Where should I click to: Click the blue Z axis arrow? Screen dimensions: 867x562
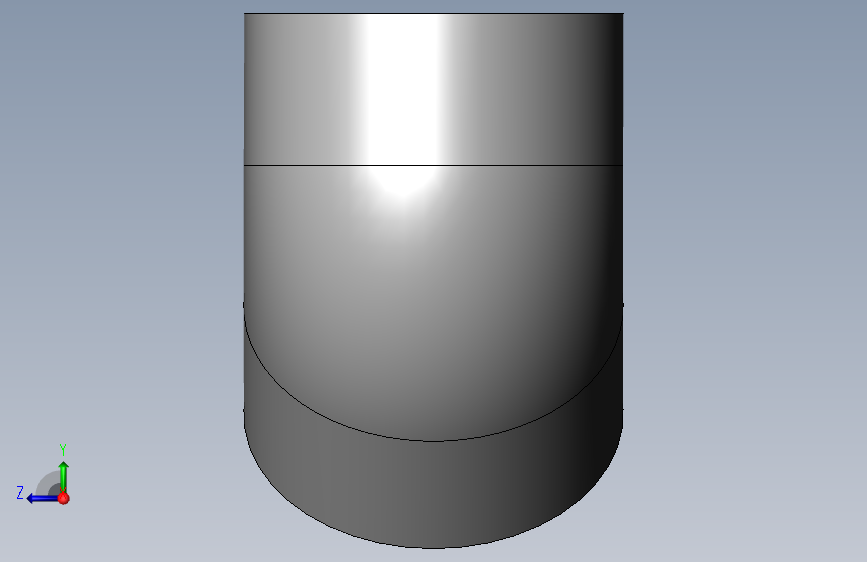(x=42, y=499)
